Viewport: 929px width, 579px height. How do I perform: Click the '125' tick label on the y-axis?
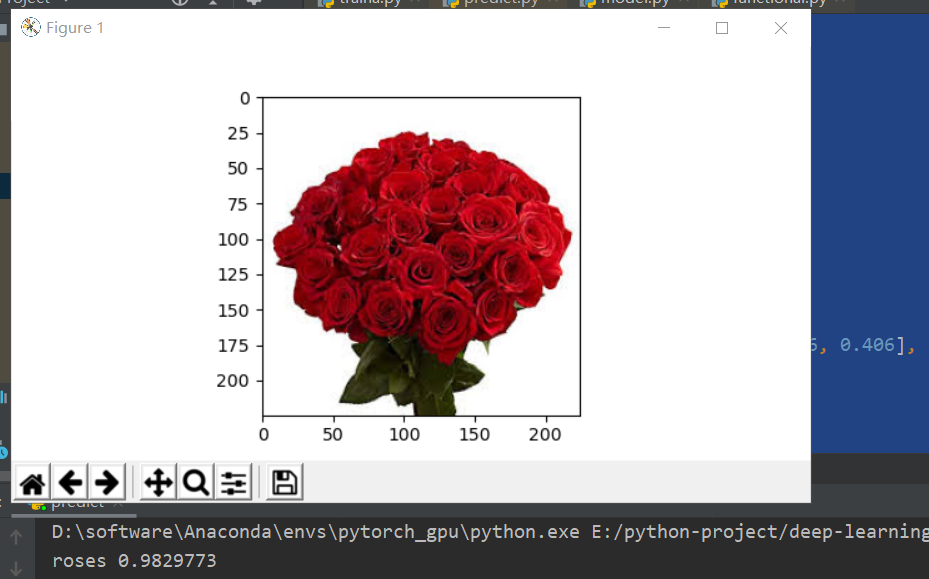[x=233, y=275]
